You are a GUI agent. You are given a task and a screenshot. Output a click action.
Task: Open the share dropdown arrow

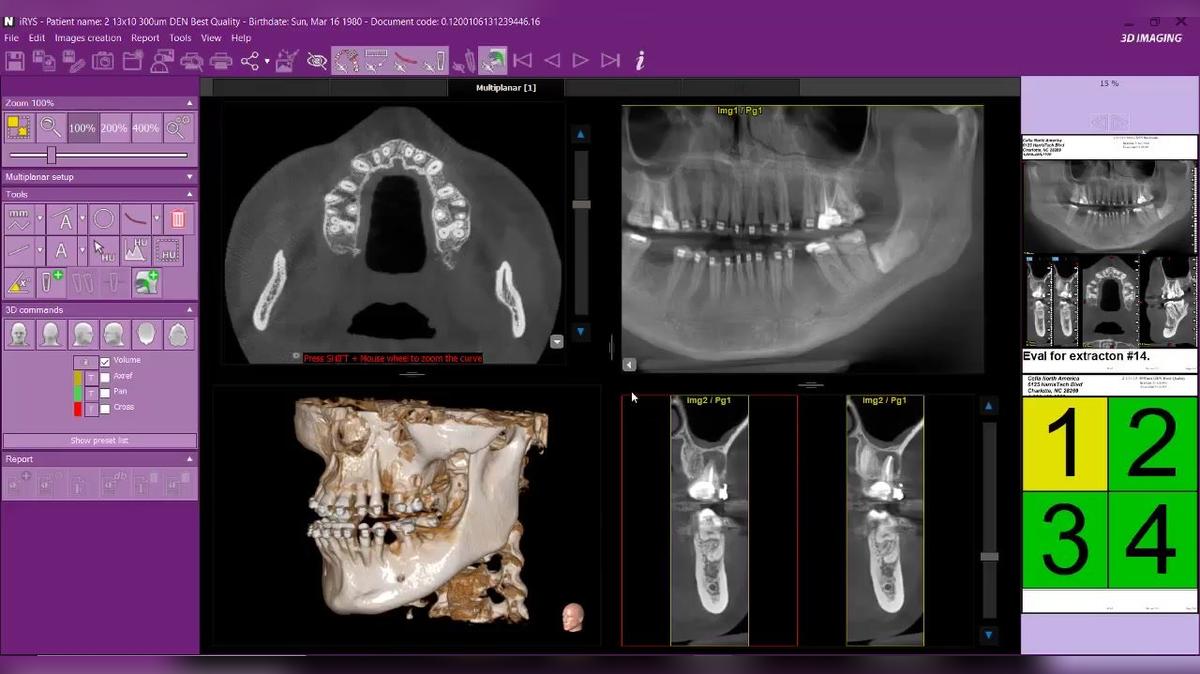267,62
